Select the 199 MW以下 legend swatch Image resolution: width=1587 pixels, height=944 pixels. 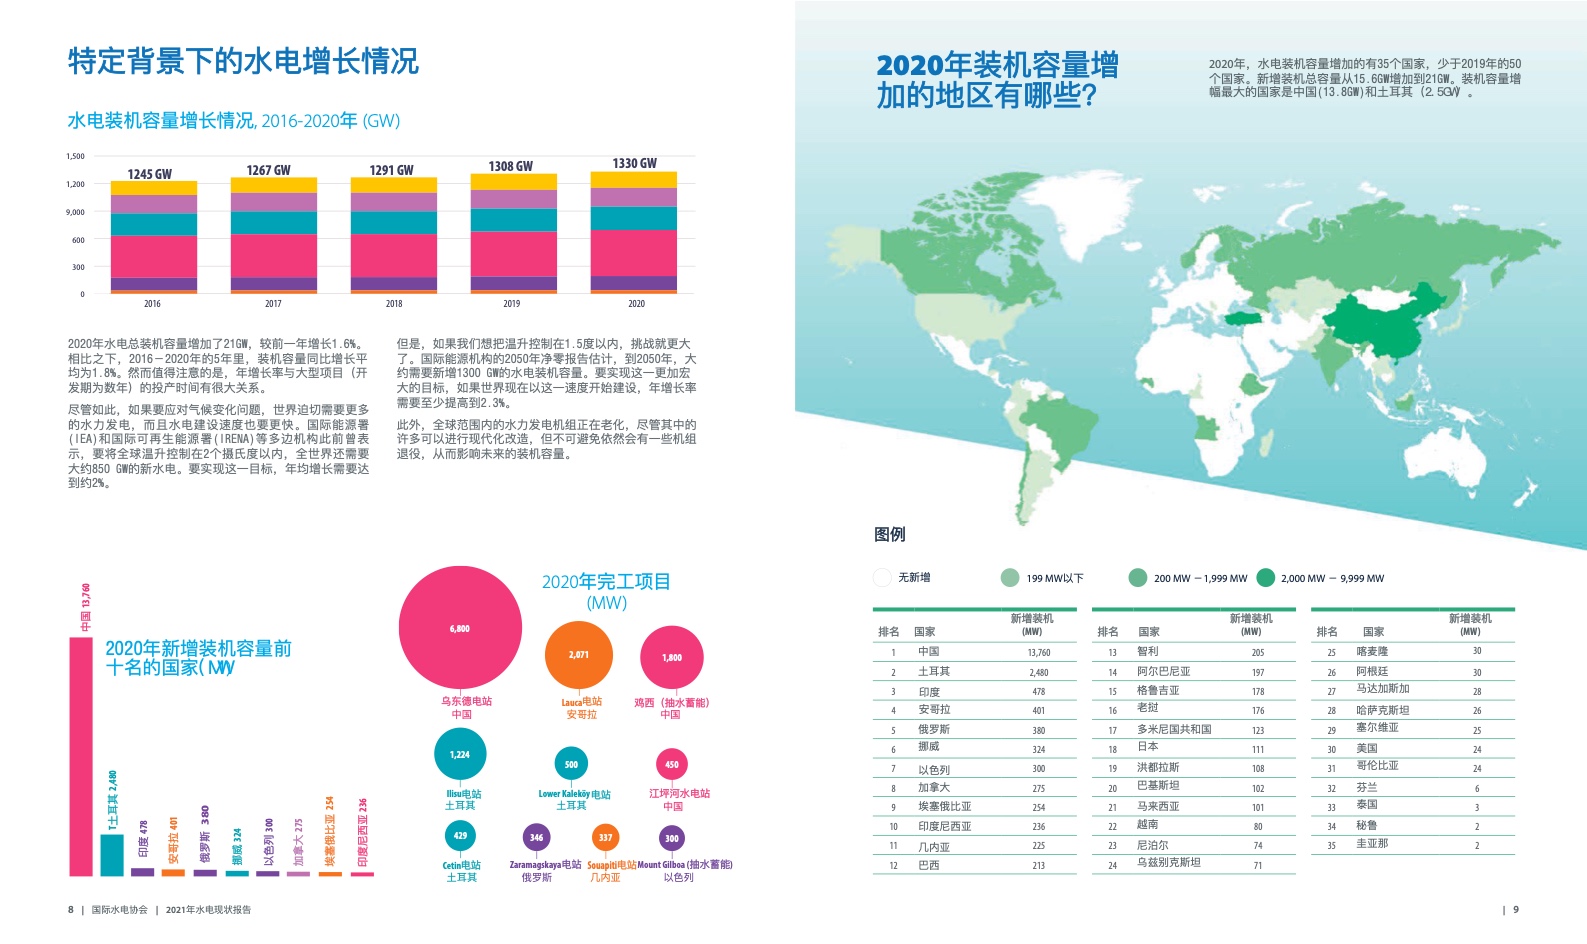click(1010, 577)
